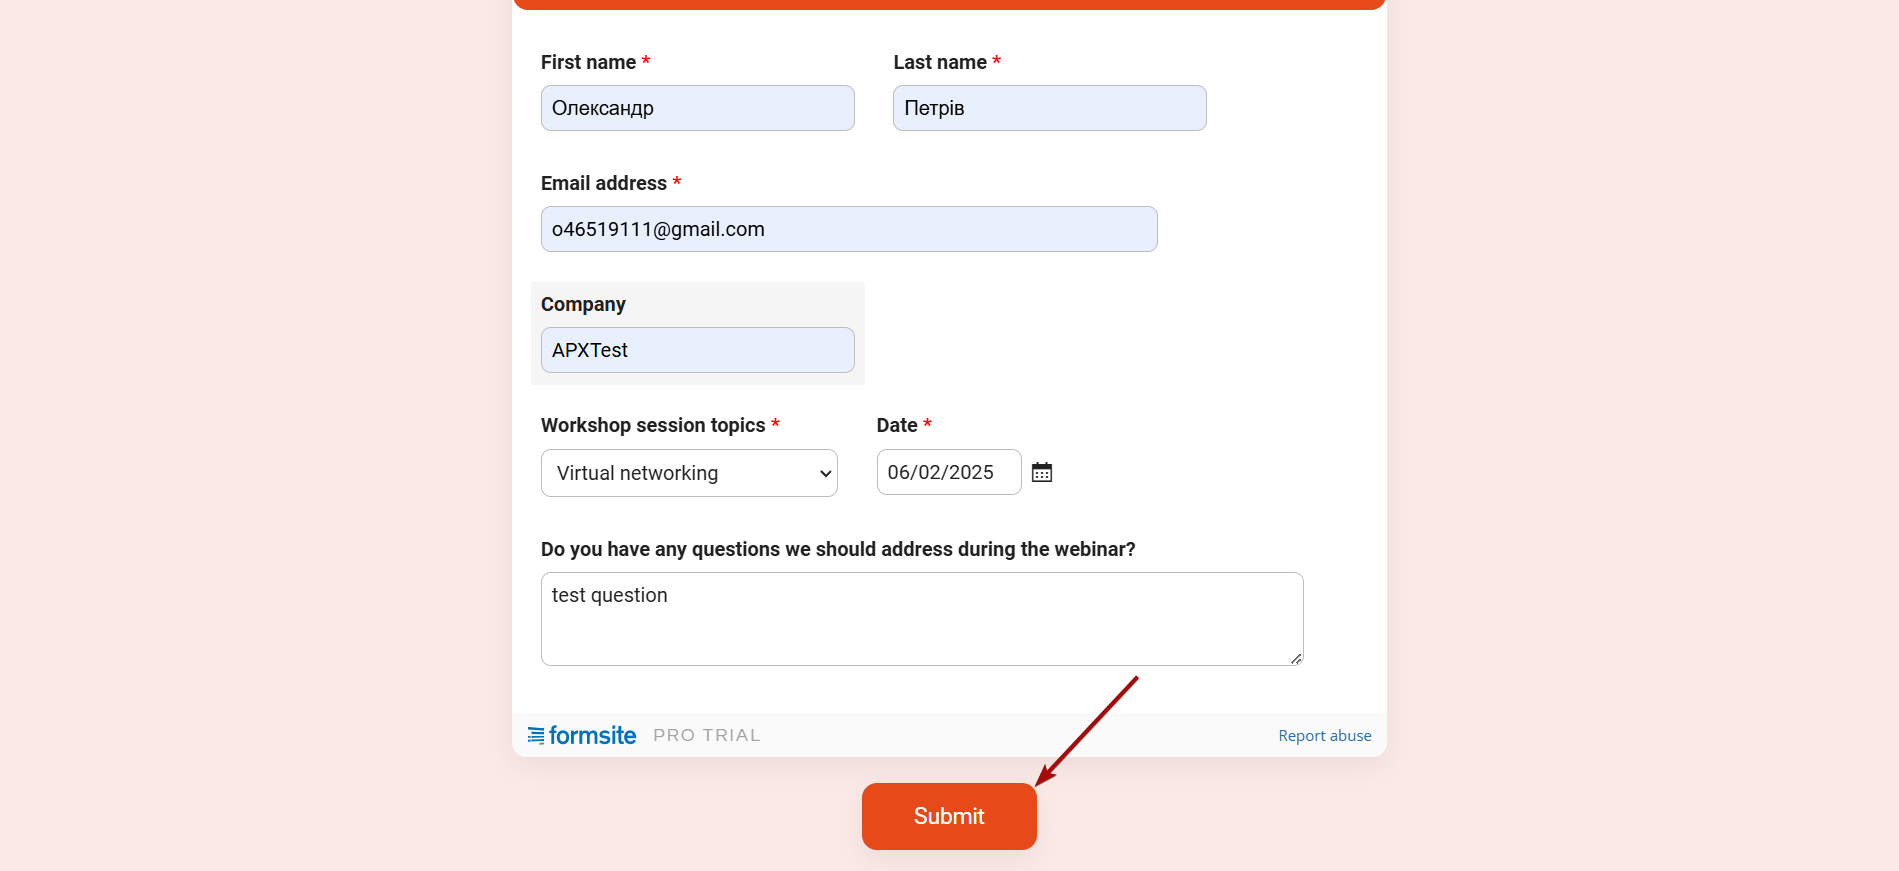Click the Workshop session topics label
Screen dimensions: 1899x871
pos(653,425)
